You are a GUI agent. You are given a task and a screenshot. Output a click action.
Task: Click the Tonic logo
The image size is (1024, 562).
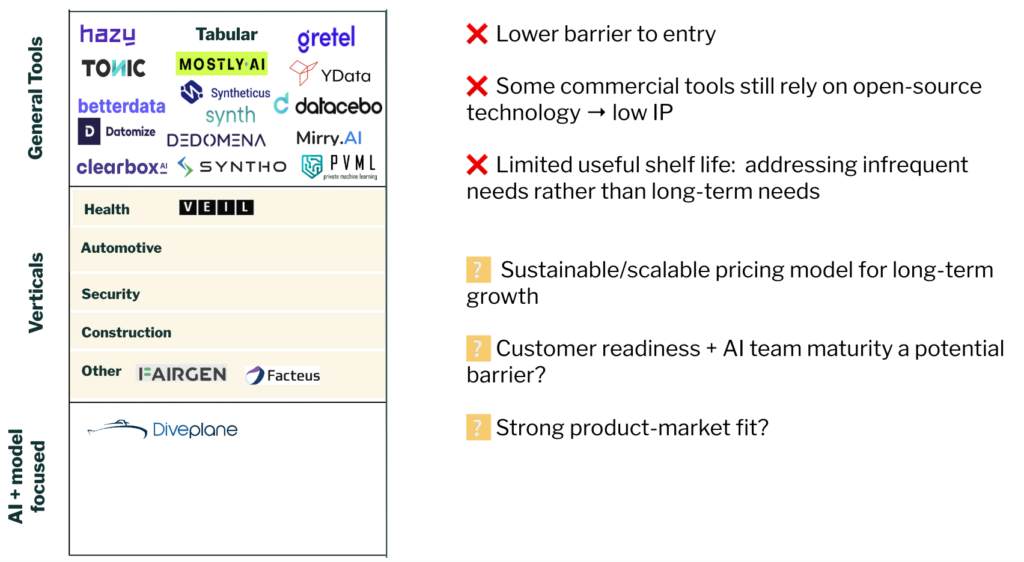point(113,68)
